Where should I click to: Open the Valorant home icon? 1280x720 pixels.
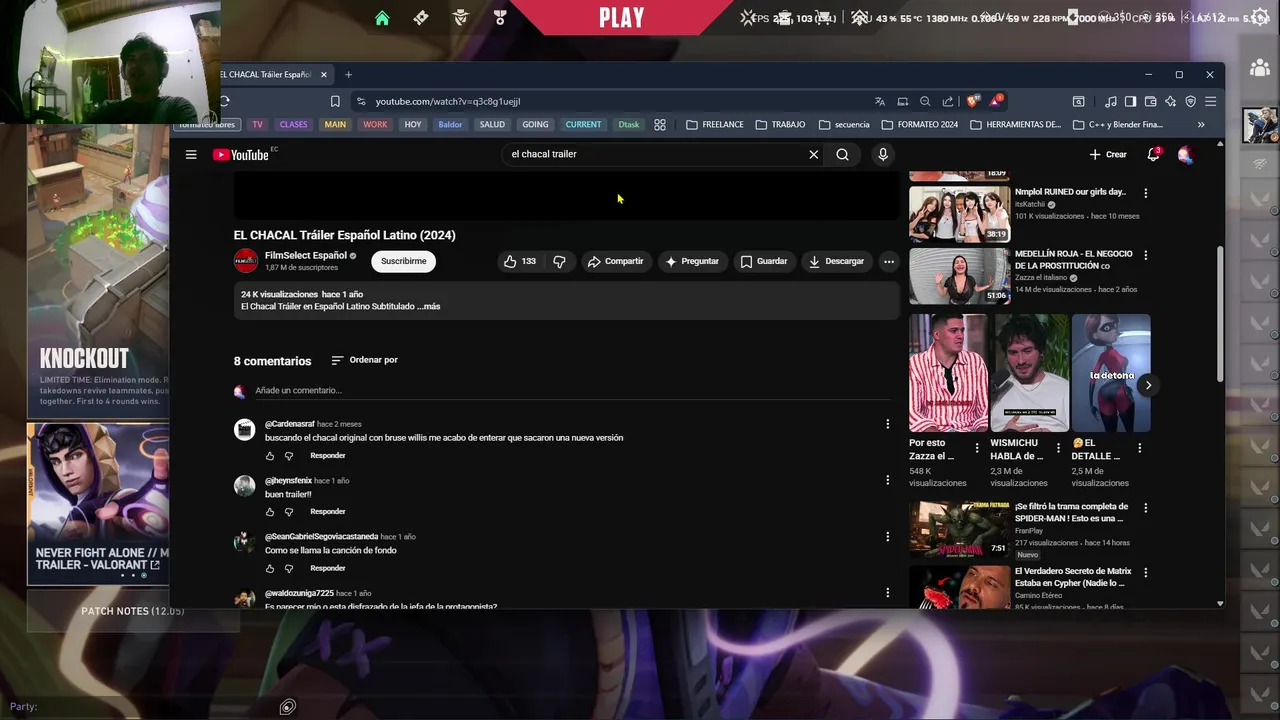click(382, 18)
